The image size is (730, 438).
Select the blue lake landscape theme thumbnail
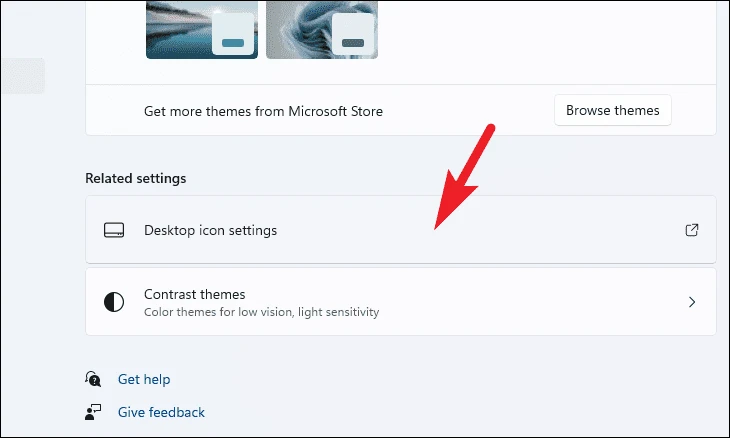202,29
